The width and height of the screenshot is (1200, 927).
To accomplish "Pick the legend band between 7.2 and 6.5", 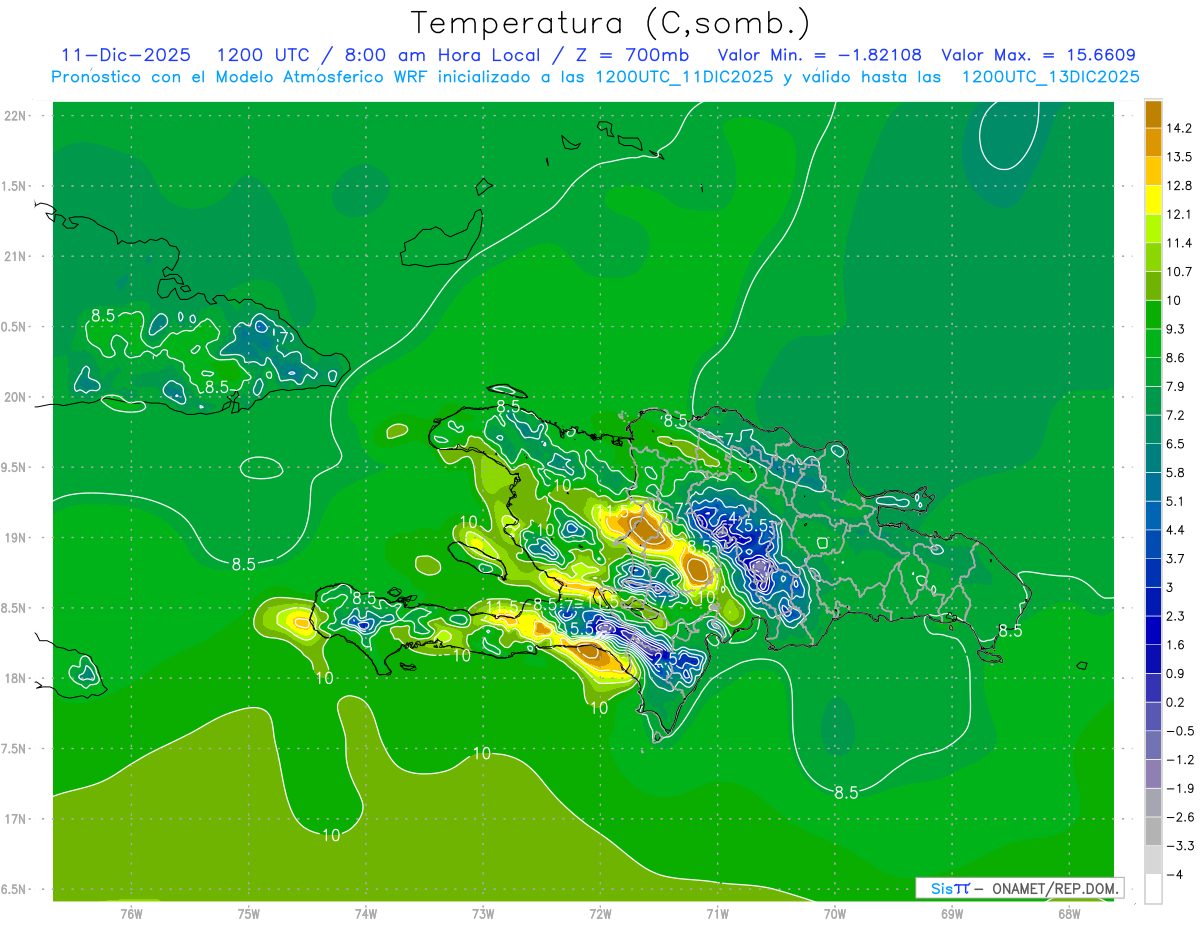I will click(x=1153, y=430).
